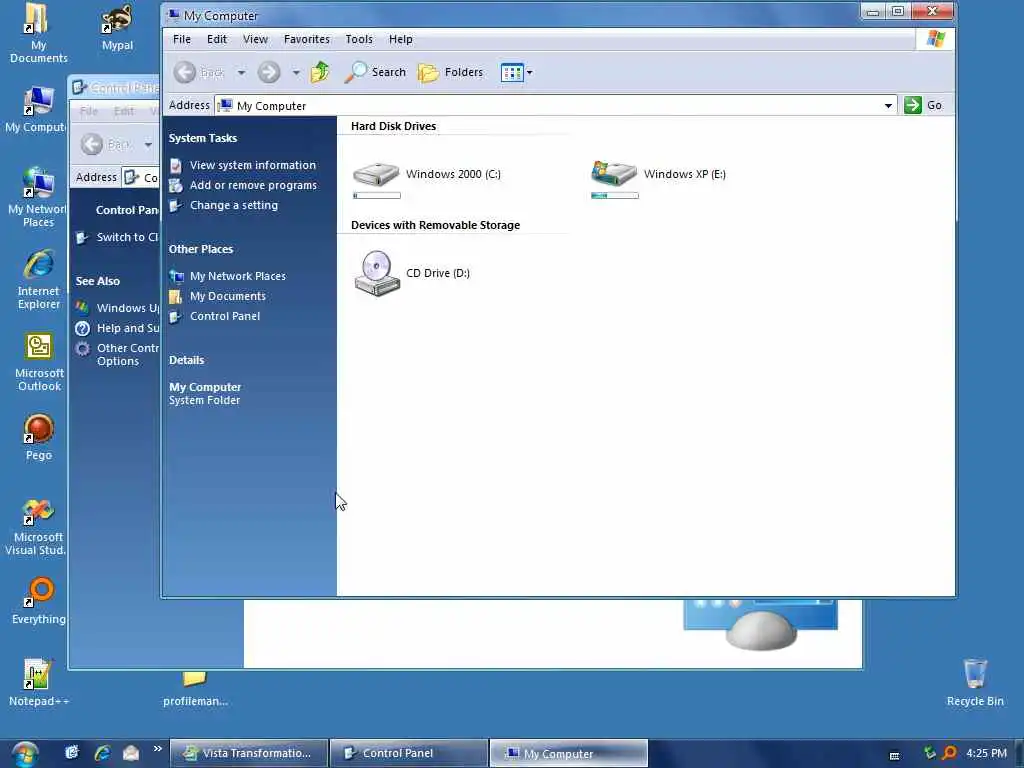Viewport: 1024px width, 768px height.
Task: Select the CD Drive (D:)
Action: [411, 273]
